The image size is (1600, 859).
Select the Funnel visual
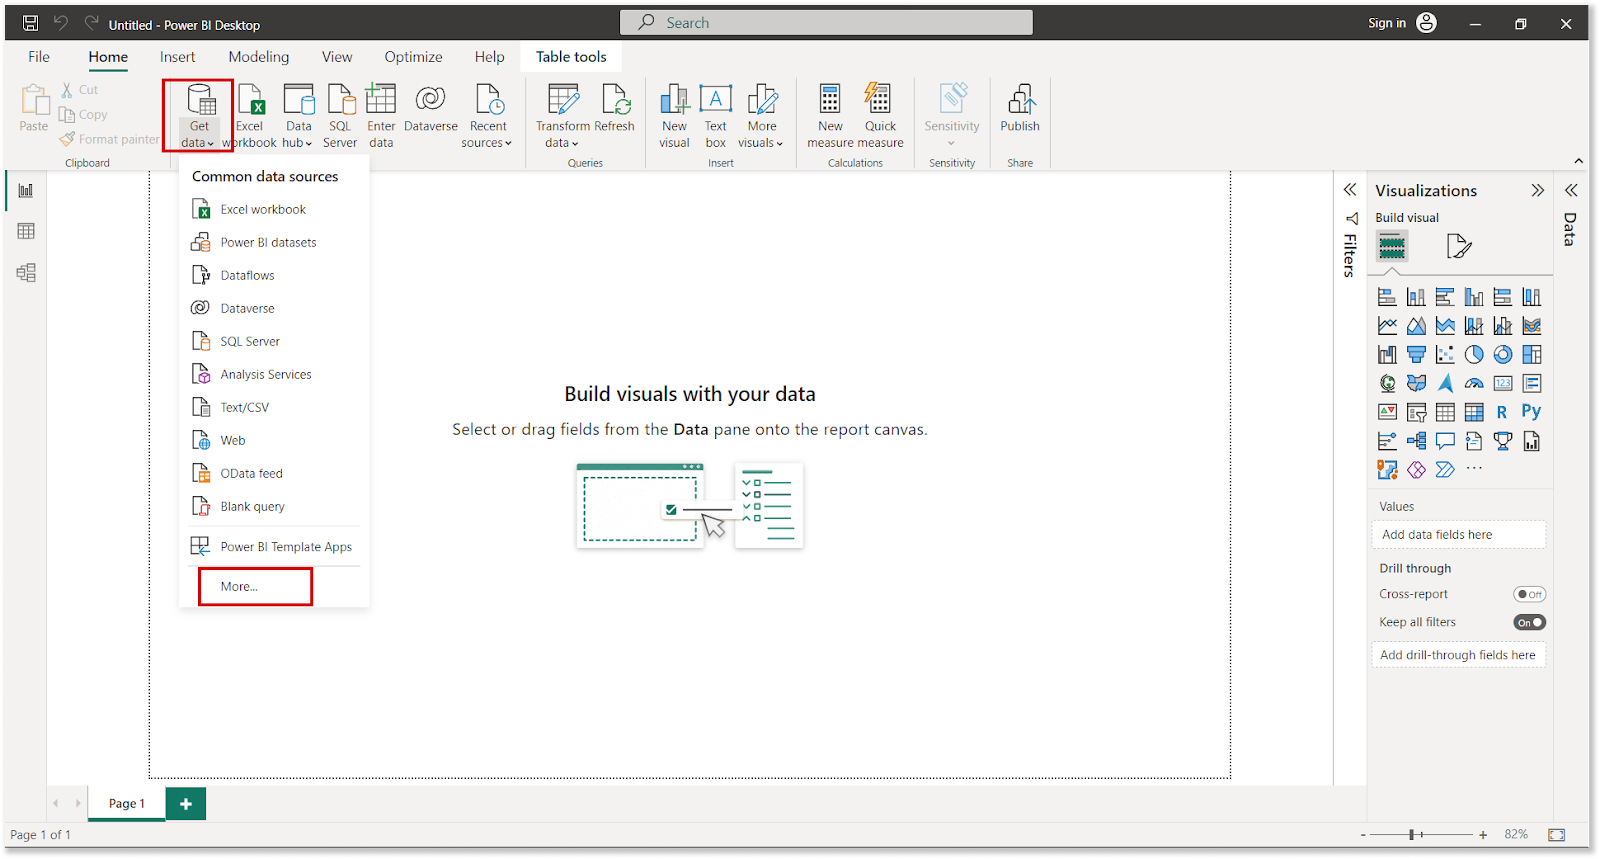(1416, 354)
